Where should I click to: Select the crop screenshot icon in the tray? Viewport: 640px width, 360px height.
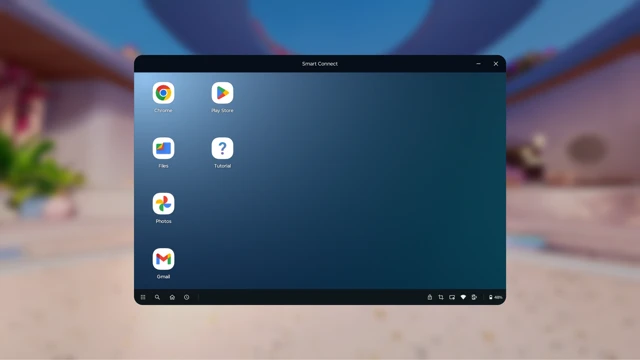coord(441,297)
